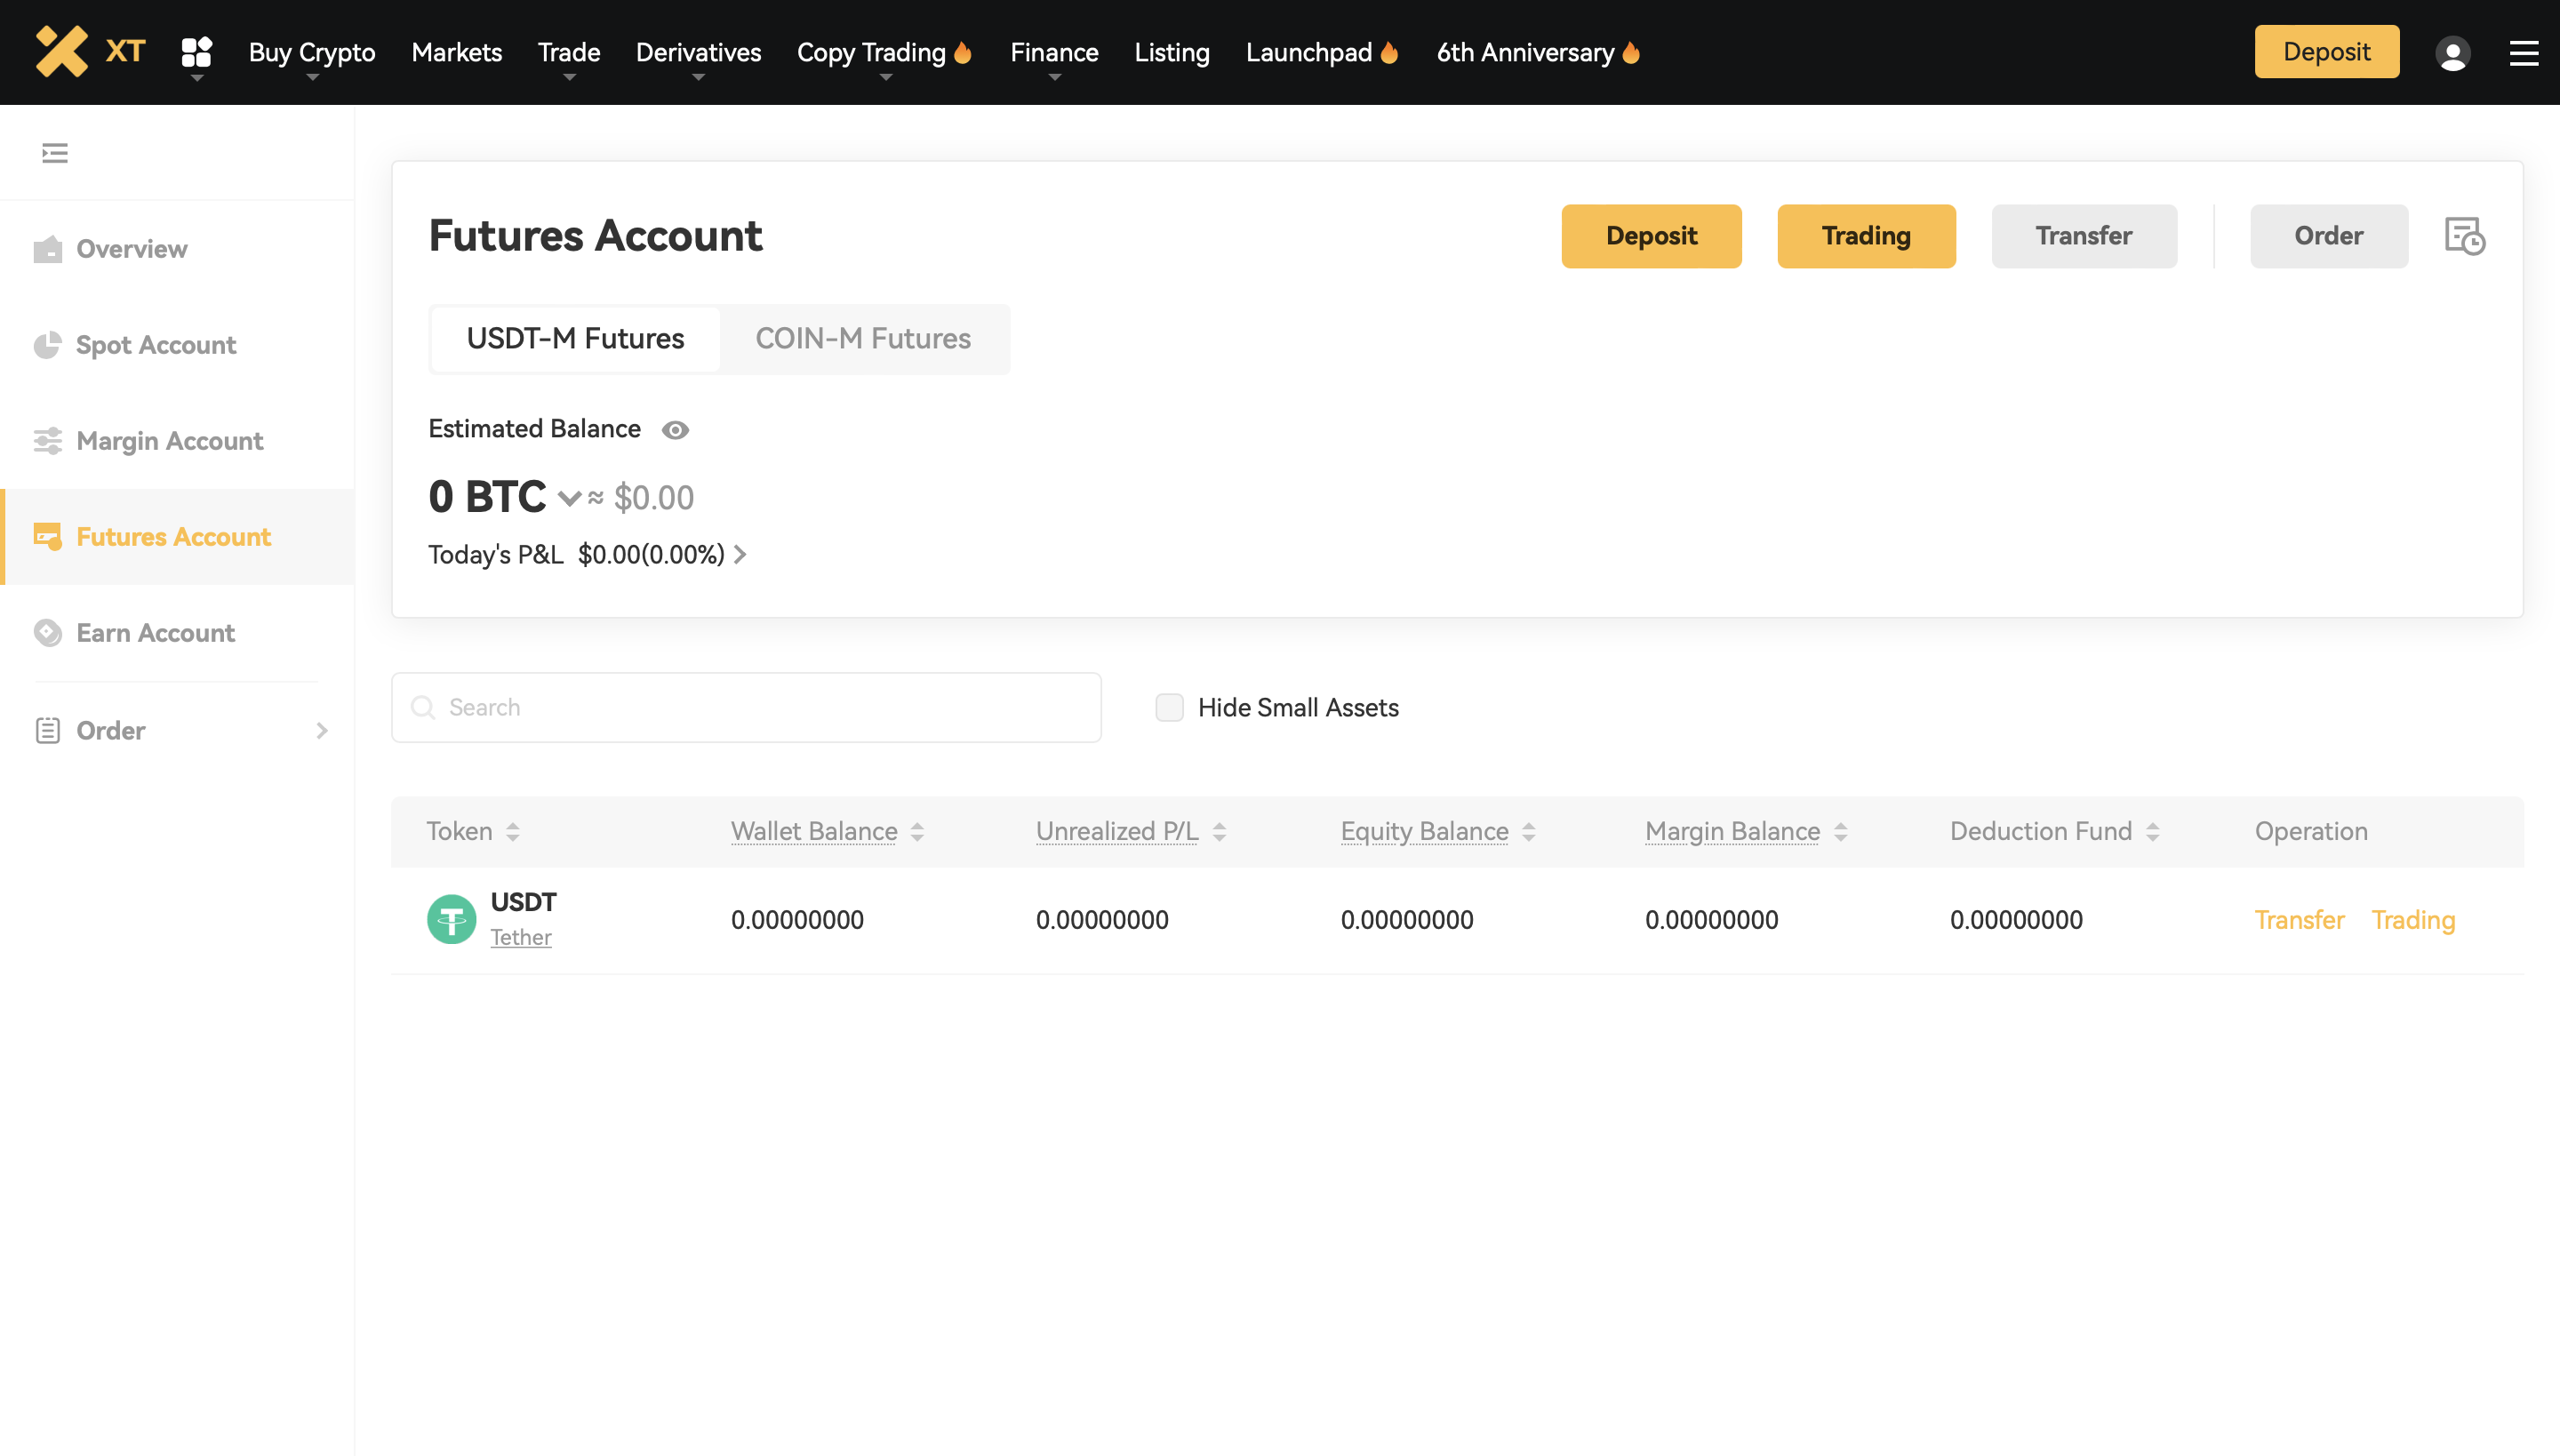This screenshot has width=2560, height=1456.
Task: Switch to the COIN-M Futures tab
Action: pyautogui.click(x=863, y=339)
